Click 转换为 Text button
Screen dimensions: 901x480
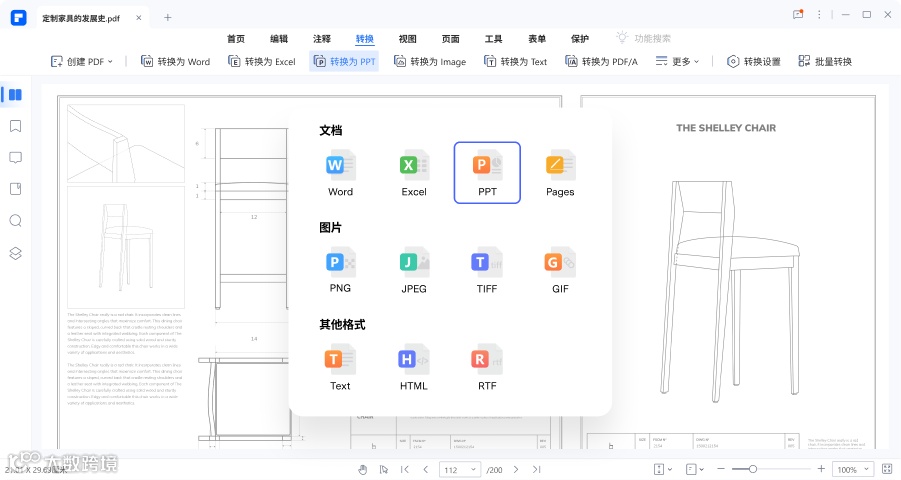(515, 62)
